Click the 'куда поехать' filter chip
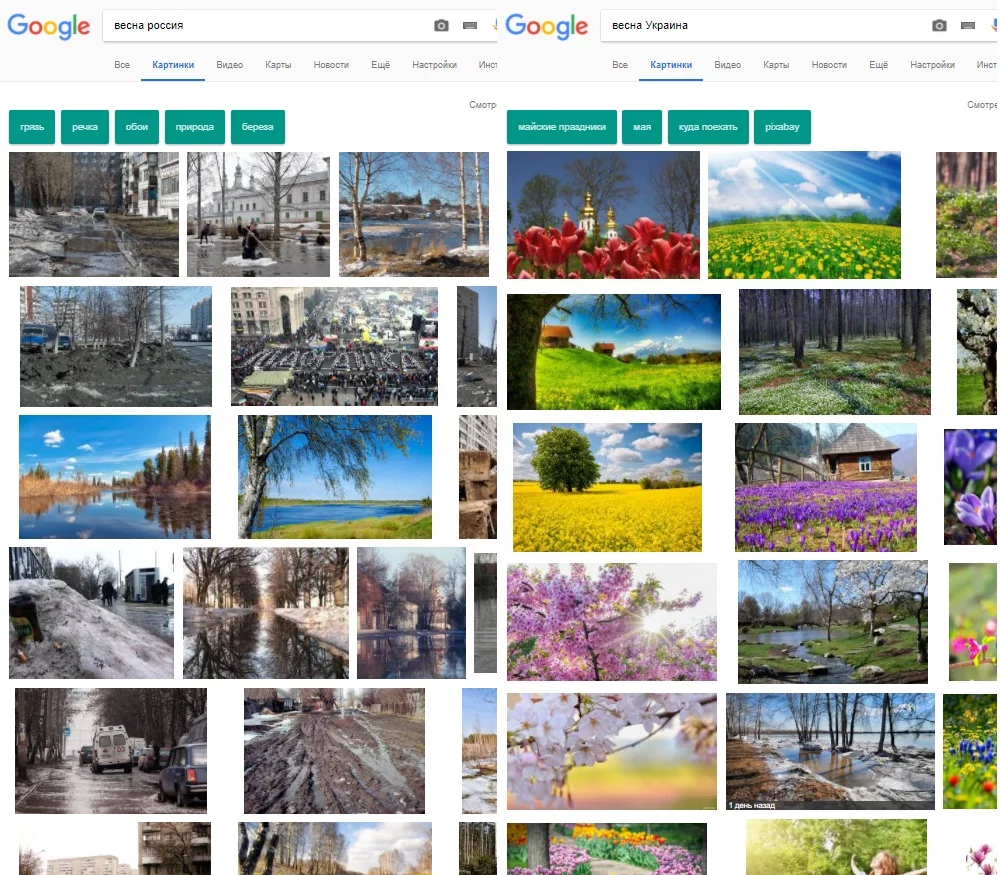 tap(708, 127)
